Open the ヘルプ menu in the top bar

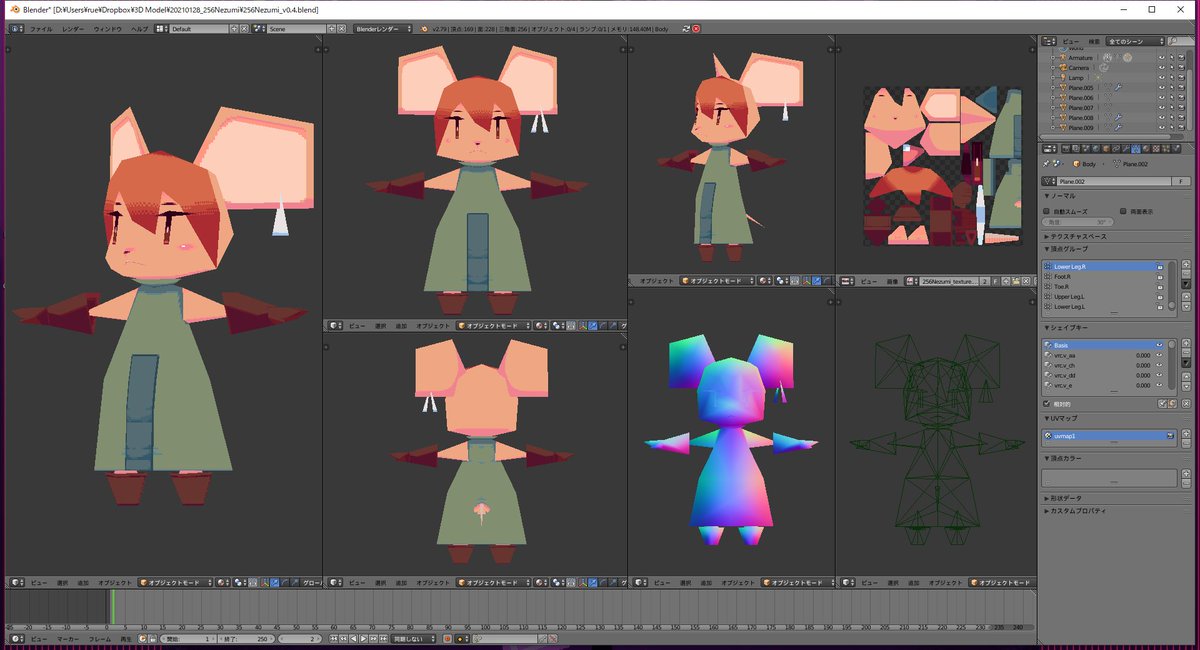tap(140, 29)
